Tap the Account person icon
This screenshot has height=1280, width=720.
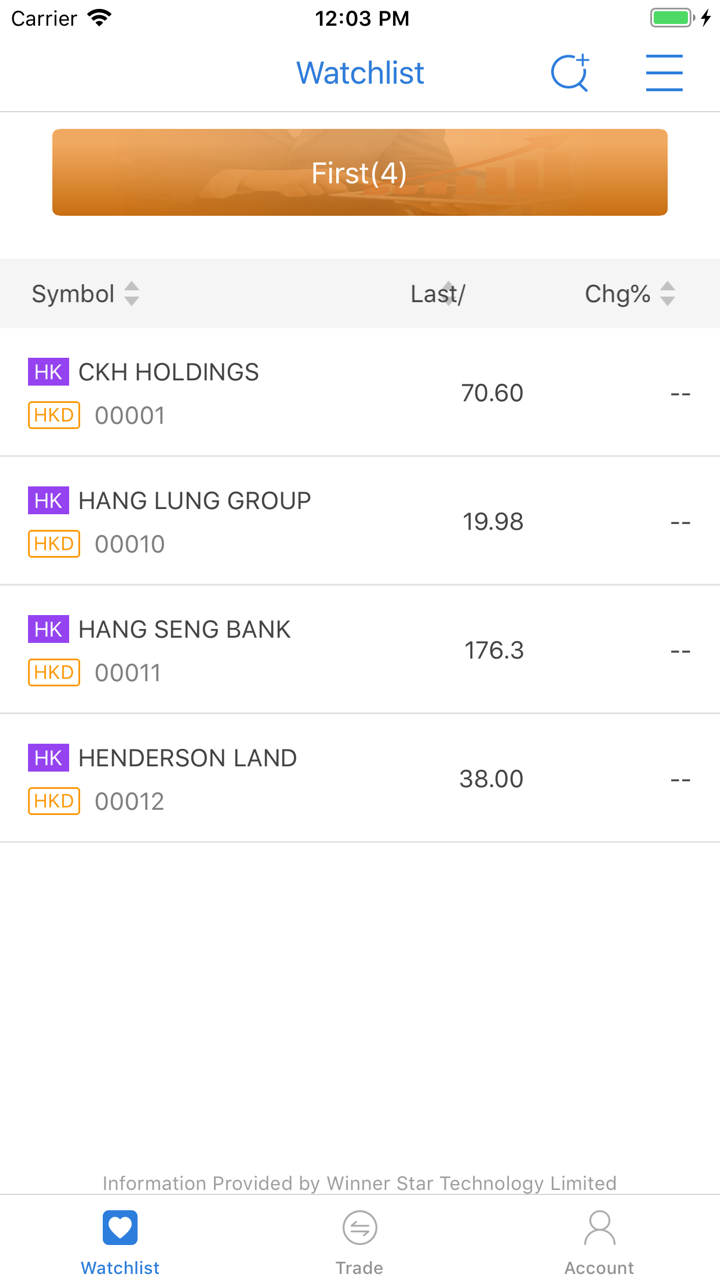point(599,1228)
